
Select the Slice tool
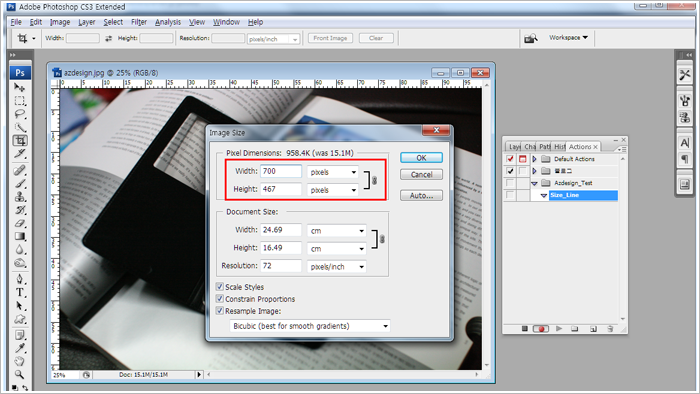tap(20, 154)
